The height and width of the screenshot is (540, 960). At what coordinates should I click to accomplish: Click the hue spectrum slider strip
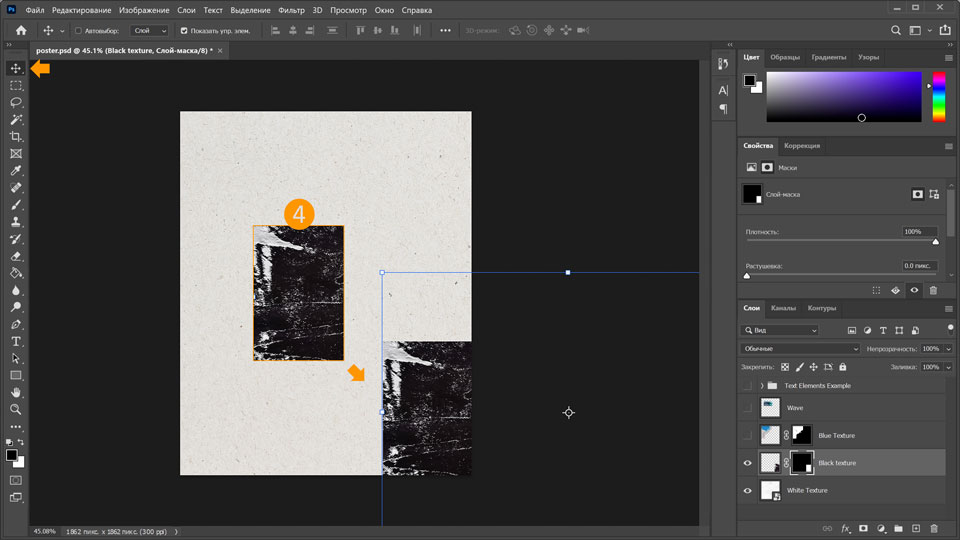(x=939, y=97)
